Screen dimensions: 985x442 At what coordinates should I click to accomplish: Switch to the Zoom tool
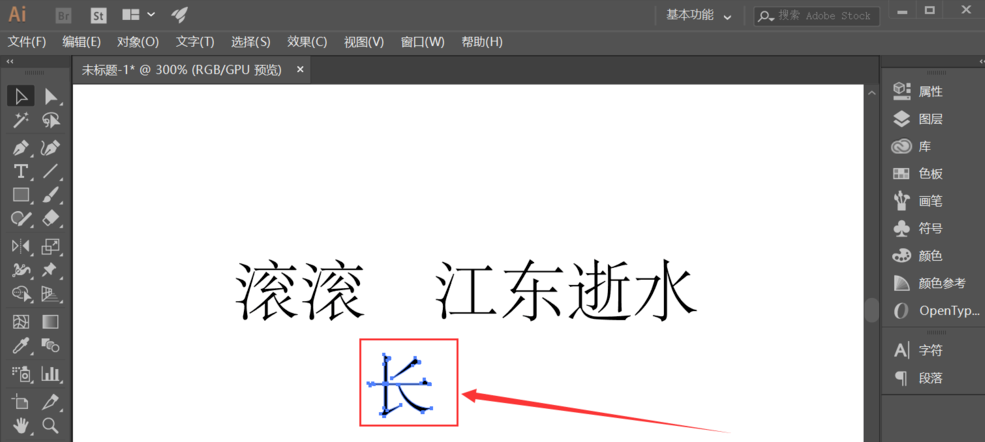point(50,426)
